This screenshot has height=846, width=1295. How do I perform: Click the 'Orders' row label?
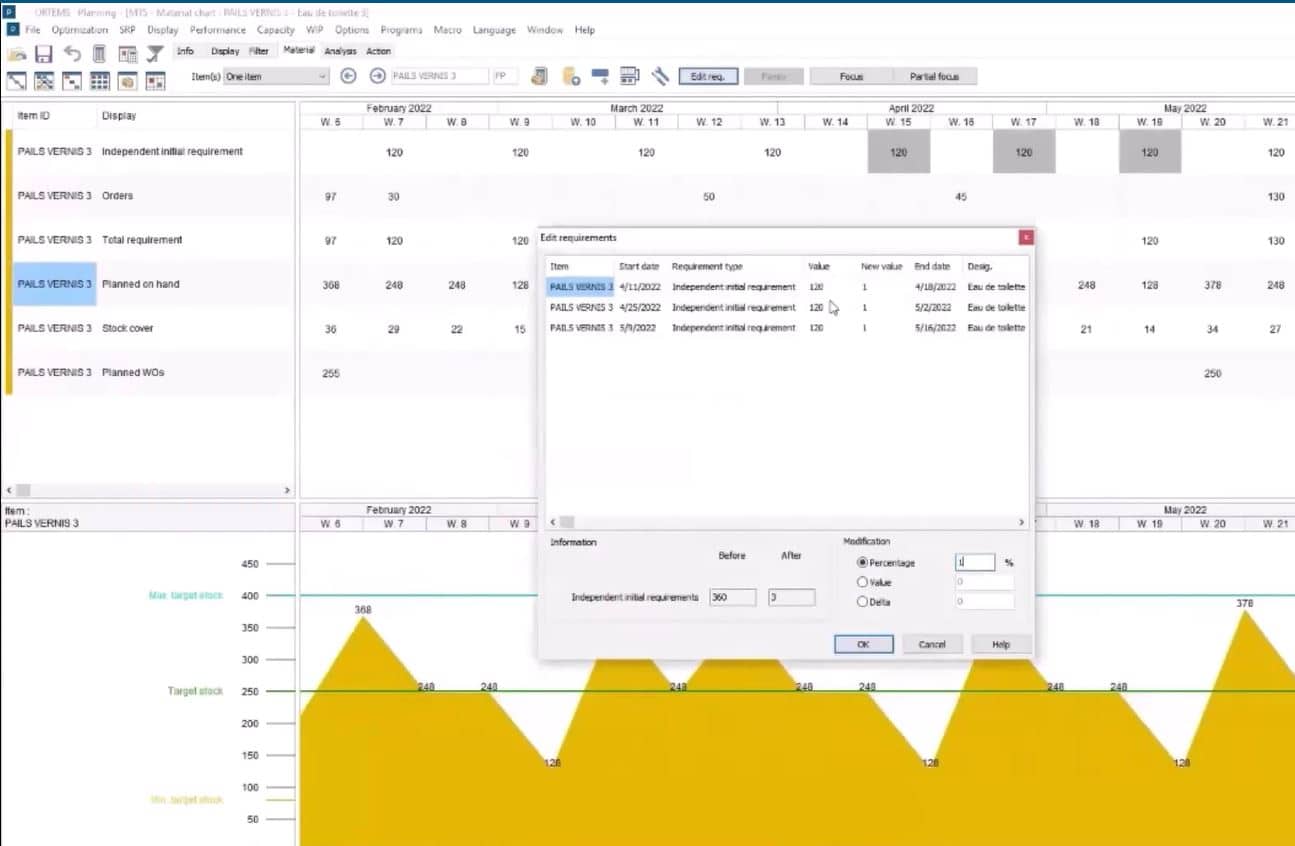(118, 196)
